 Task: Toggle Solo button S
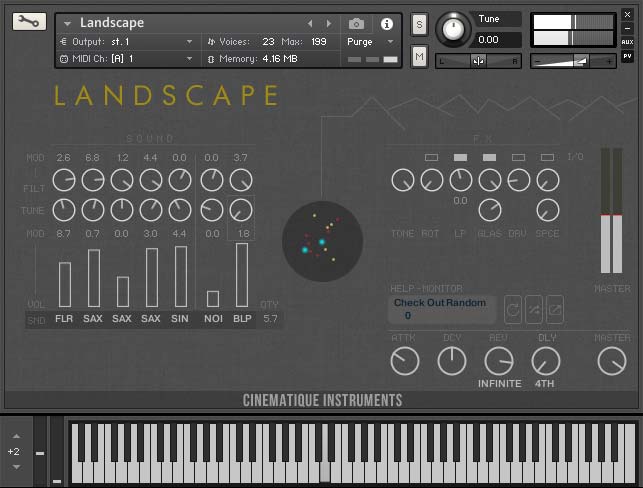[x=419, y=25]
